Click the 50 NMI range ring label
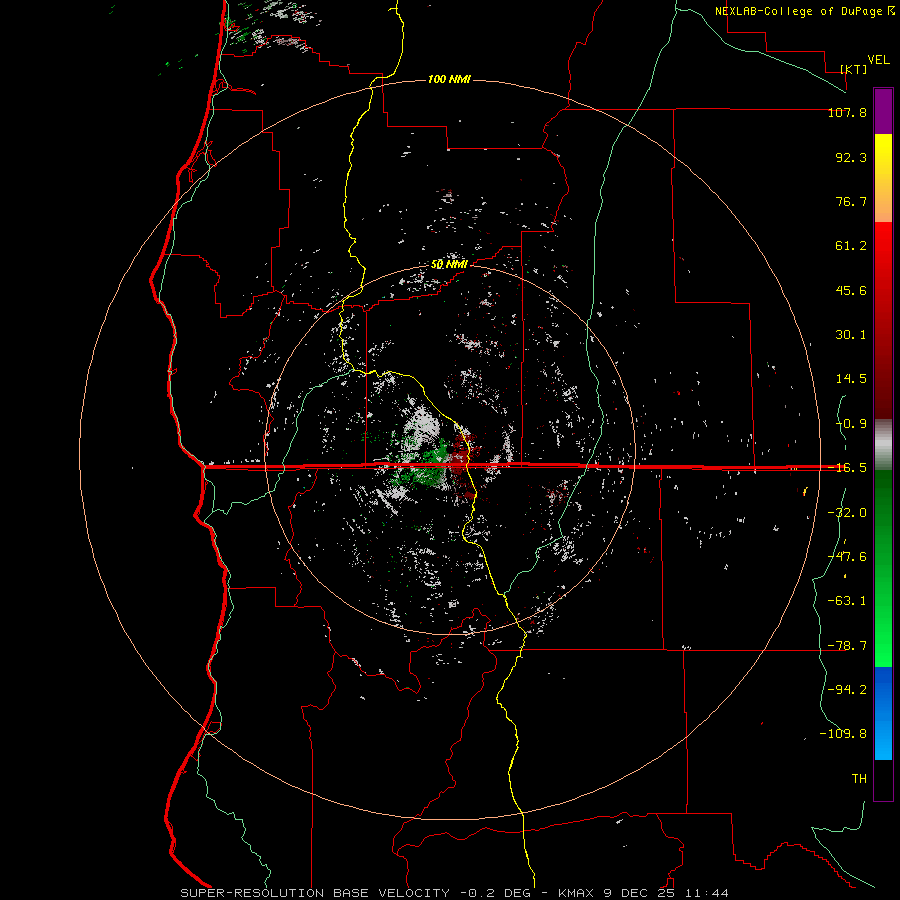 click(x=449, y=265)
